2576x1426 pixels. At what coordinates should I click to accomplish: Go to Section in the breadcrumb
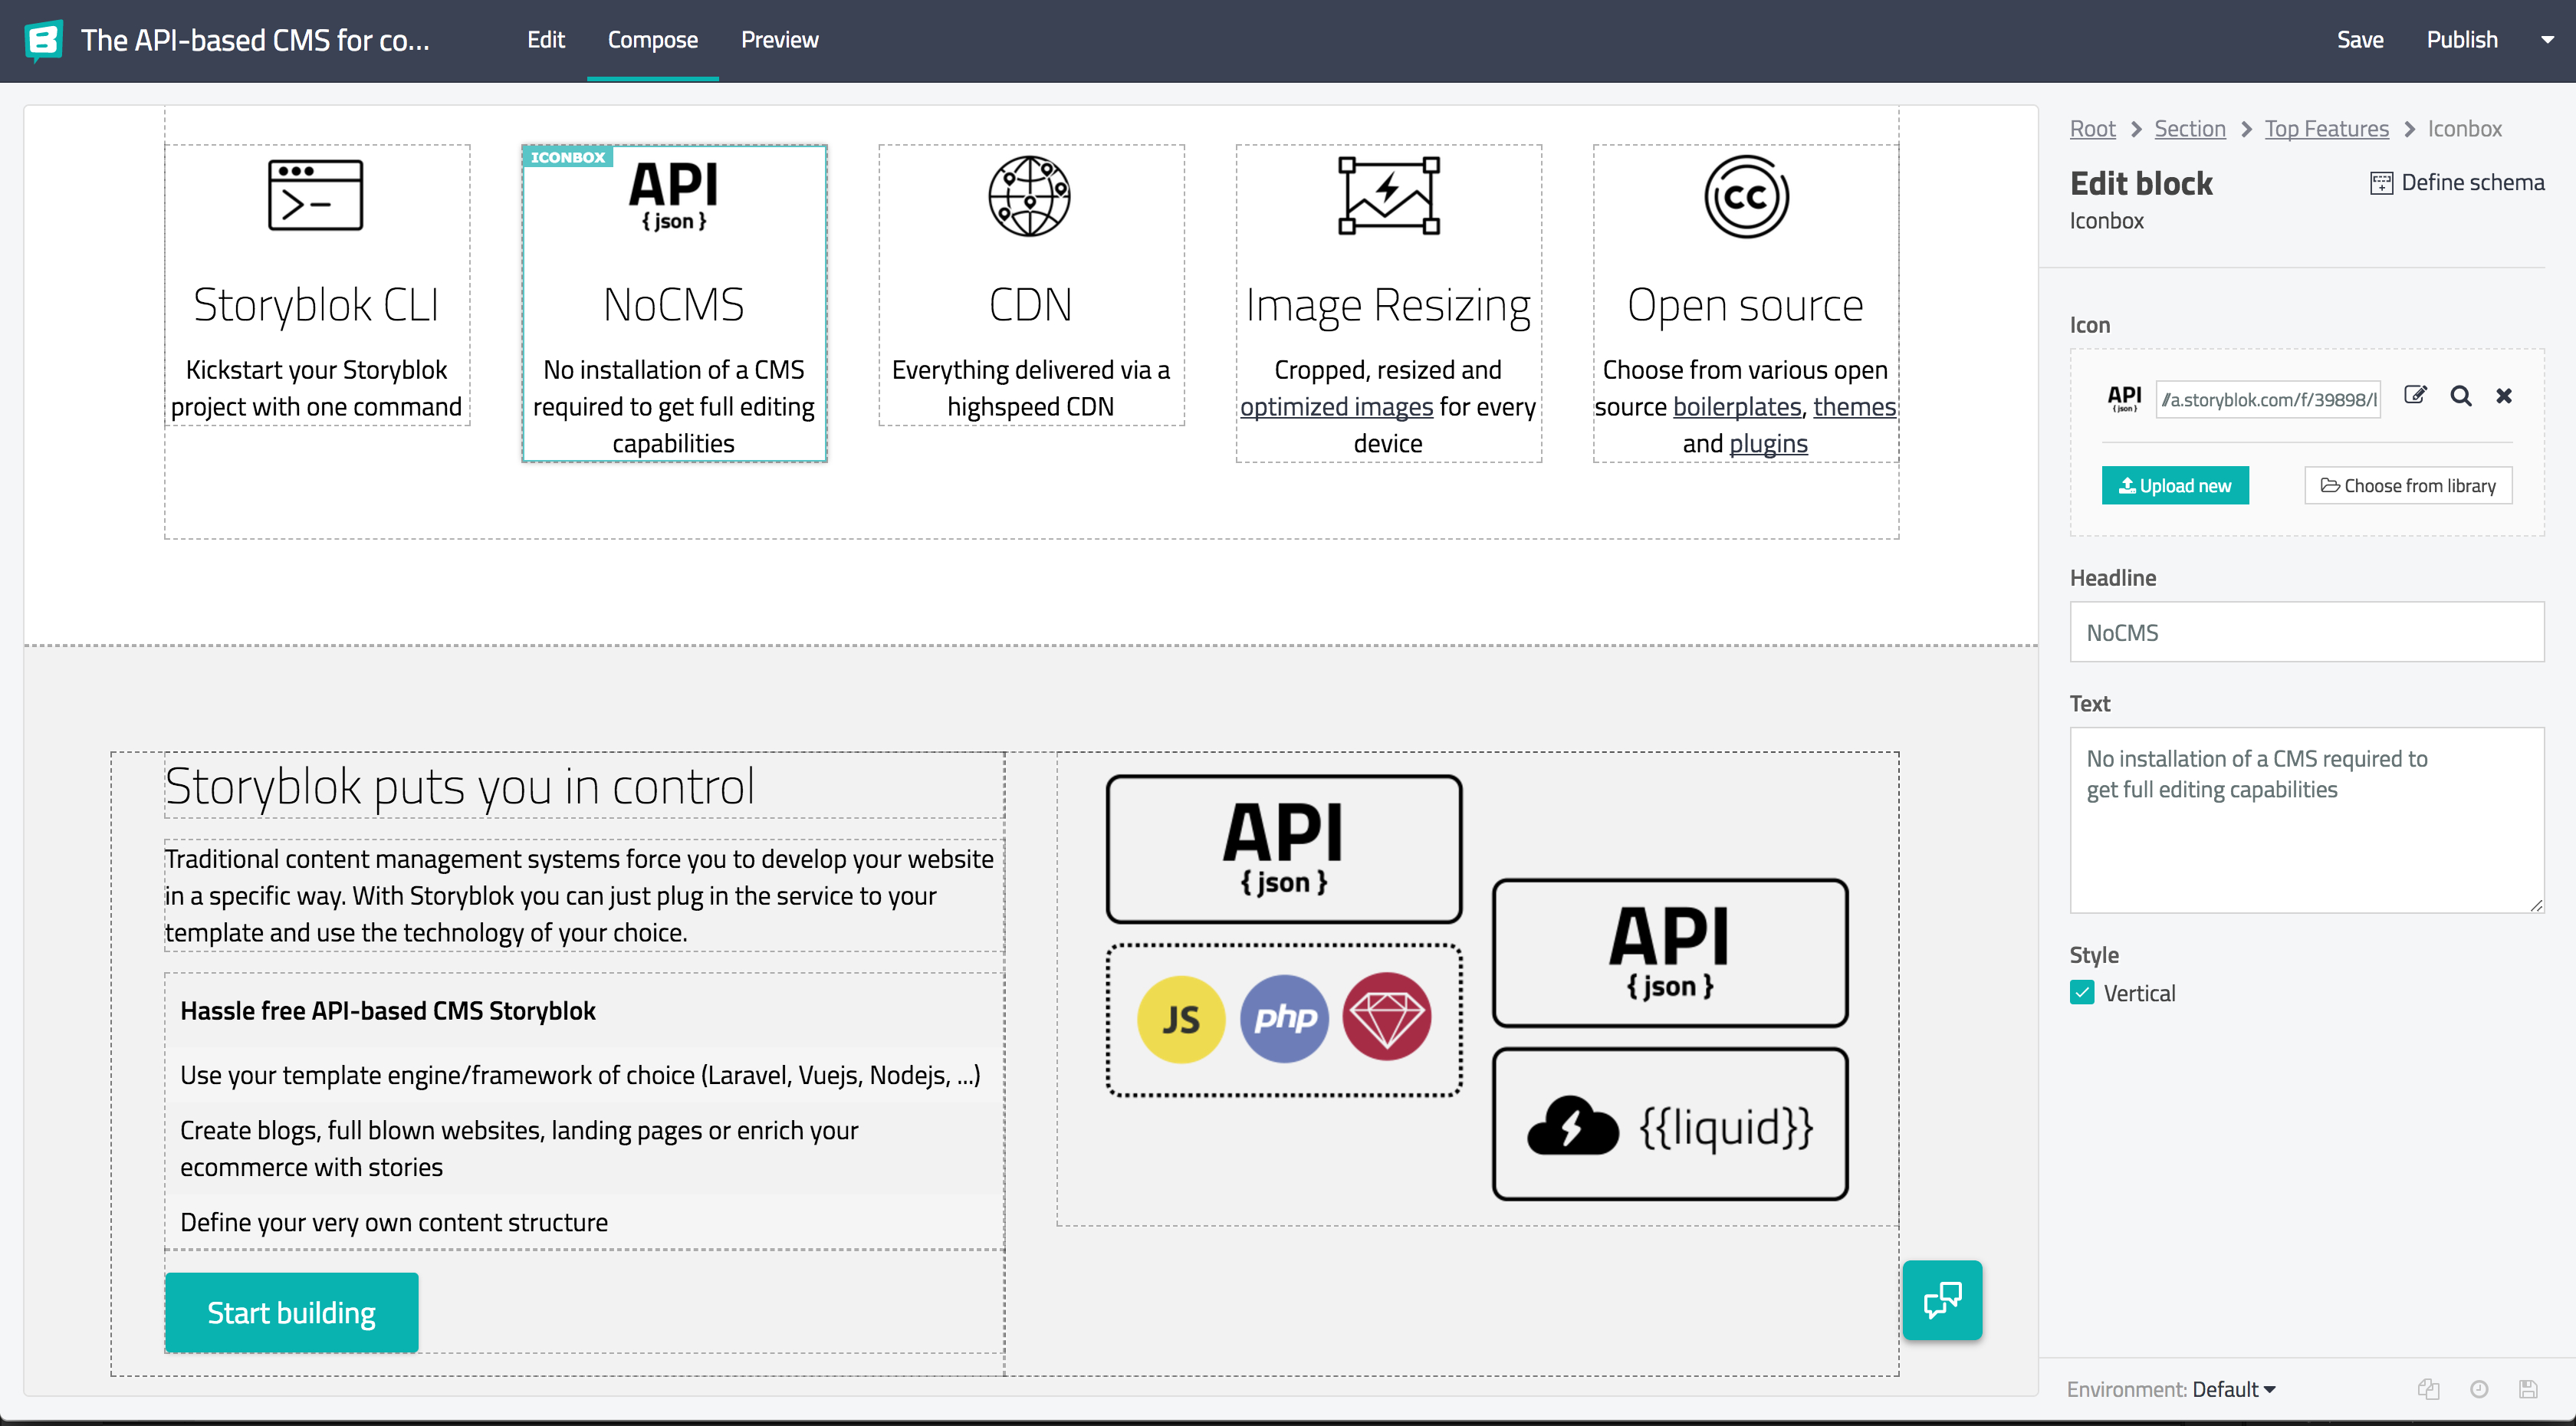pyautogui.click(x=2189, y=128)
